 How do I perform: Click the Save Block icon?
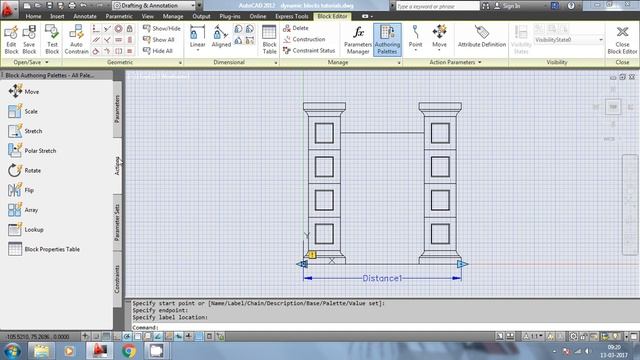[29, 40]
